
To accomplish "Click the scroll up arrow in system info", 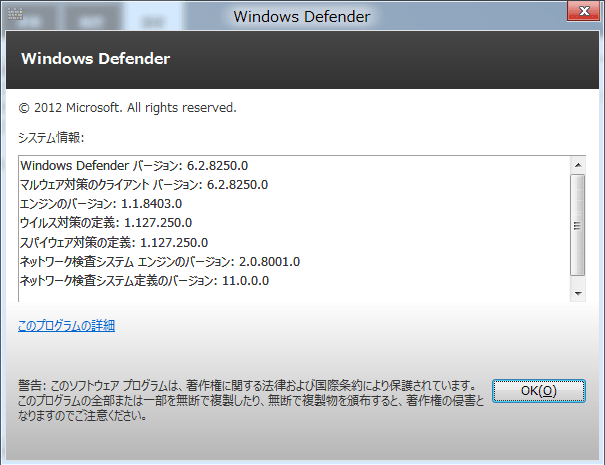I will click(578, 166).
